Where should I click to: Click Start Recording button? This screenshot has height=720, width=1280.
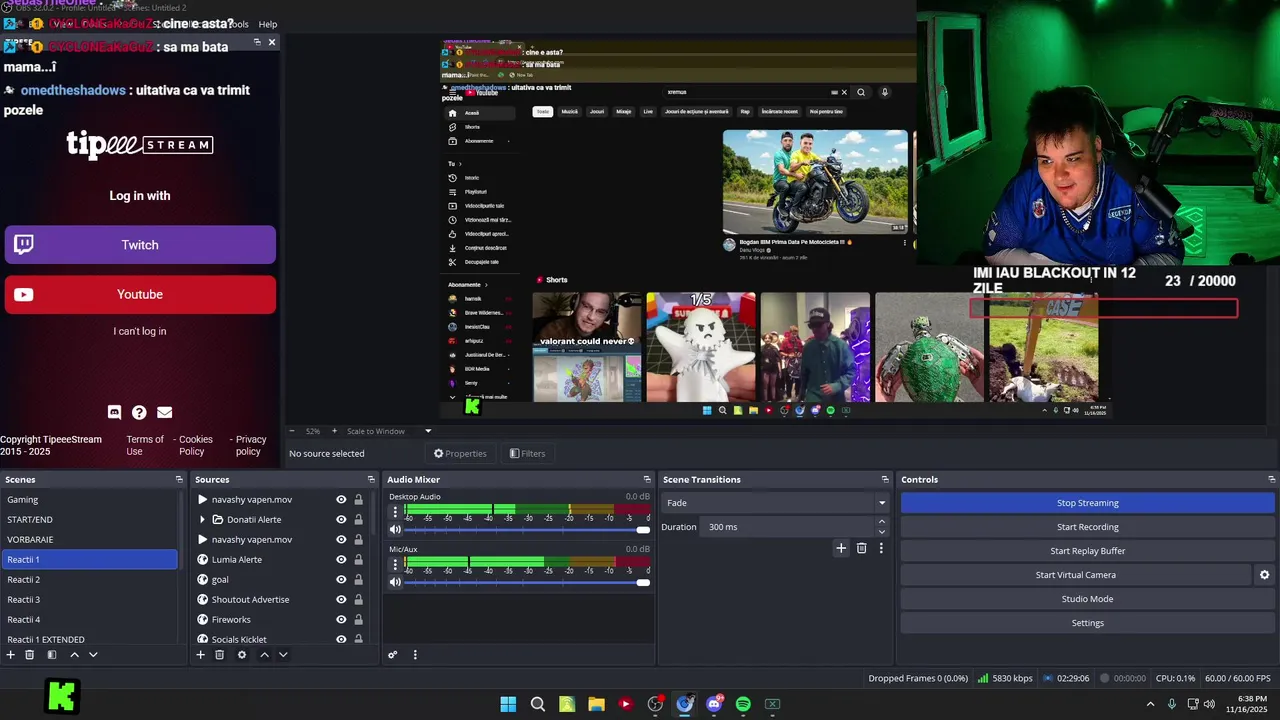click(1087, 527)
